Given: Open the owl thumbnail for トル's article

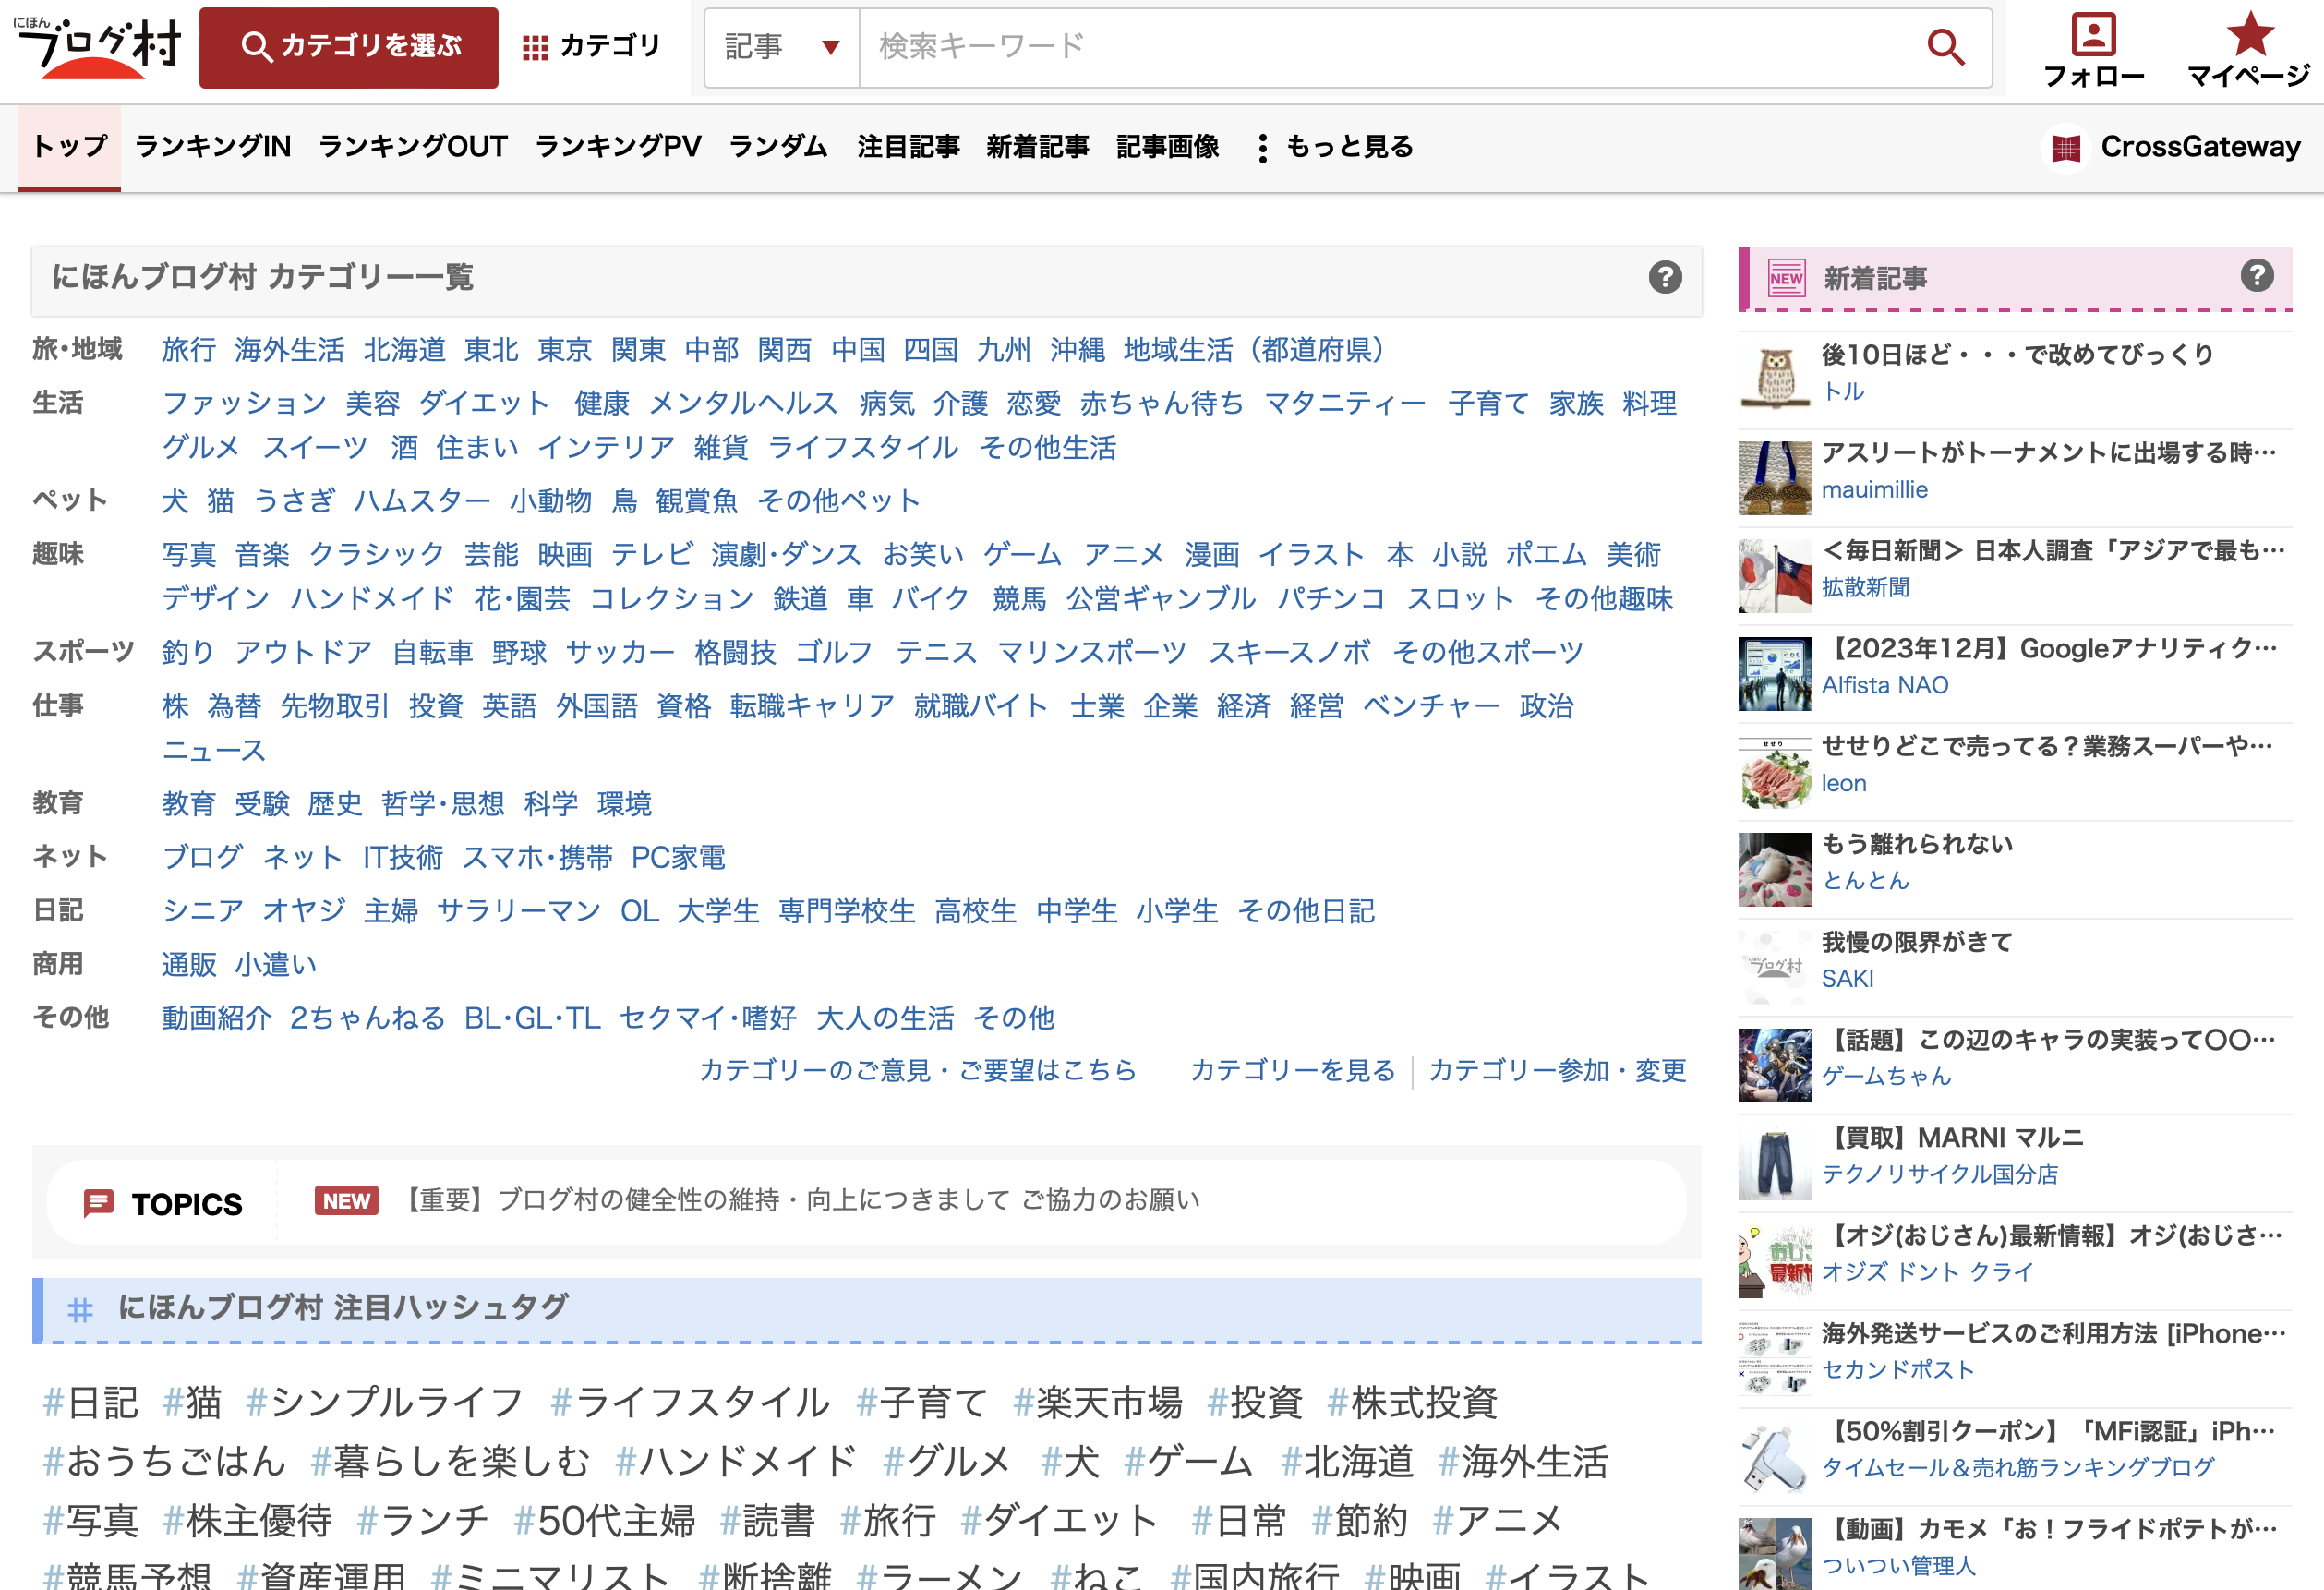Looking at the screenshot, I should 1775,379.
